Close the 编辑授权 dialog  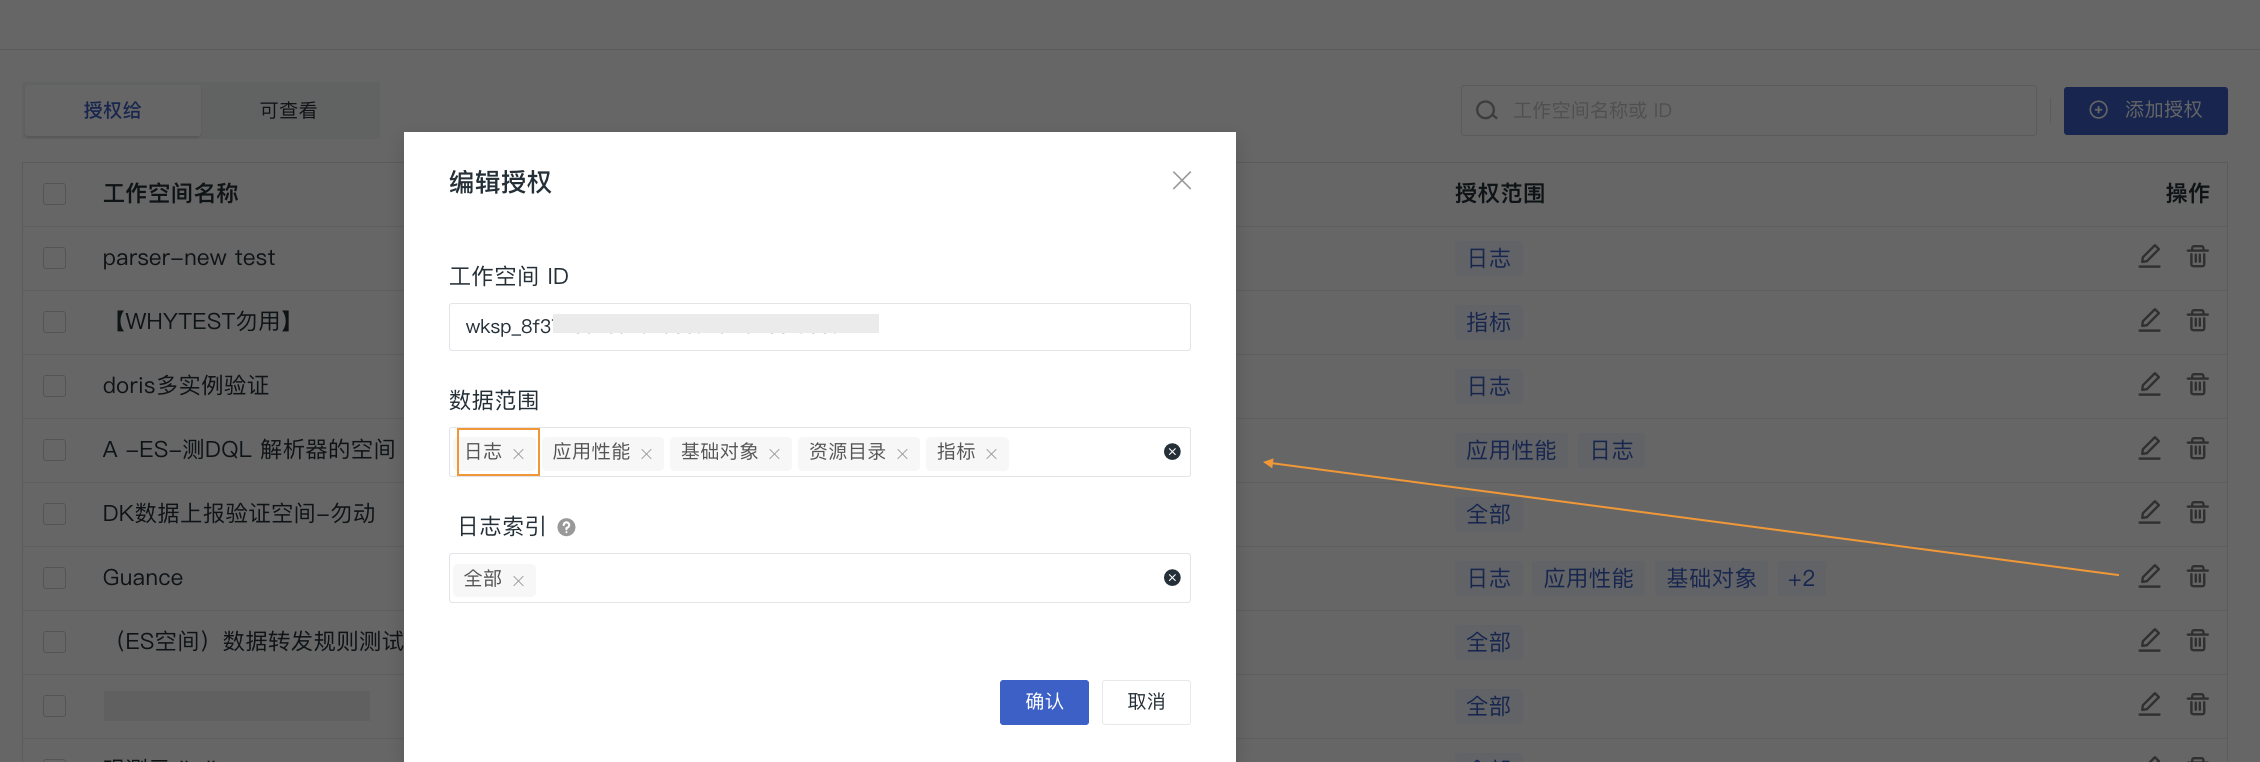pyautogui.click(x=1181, y=180)
